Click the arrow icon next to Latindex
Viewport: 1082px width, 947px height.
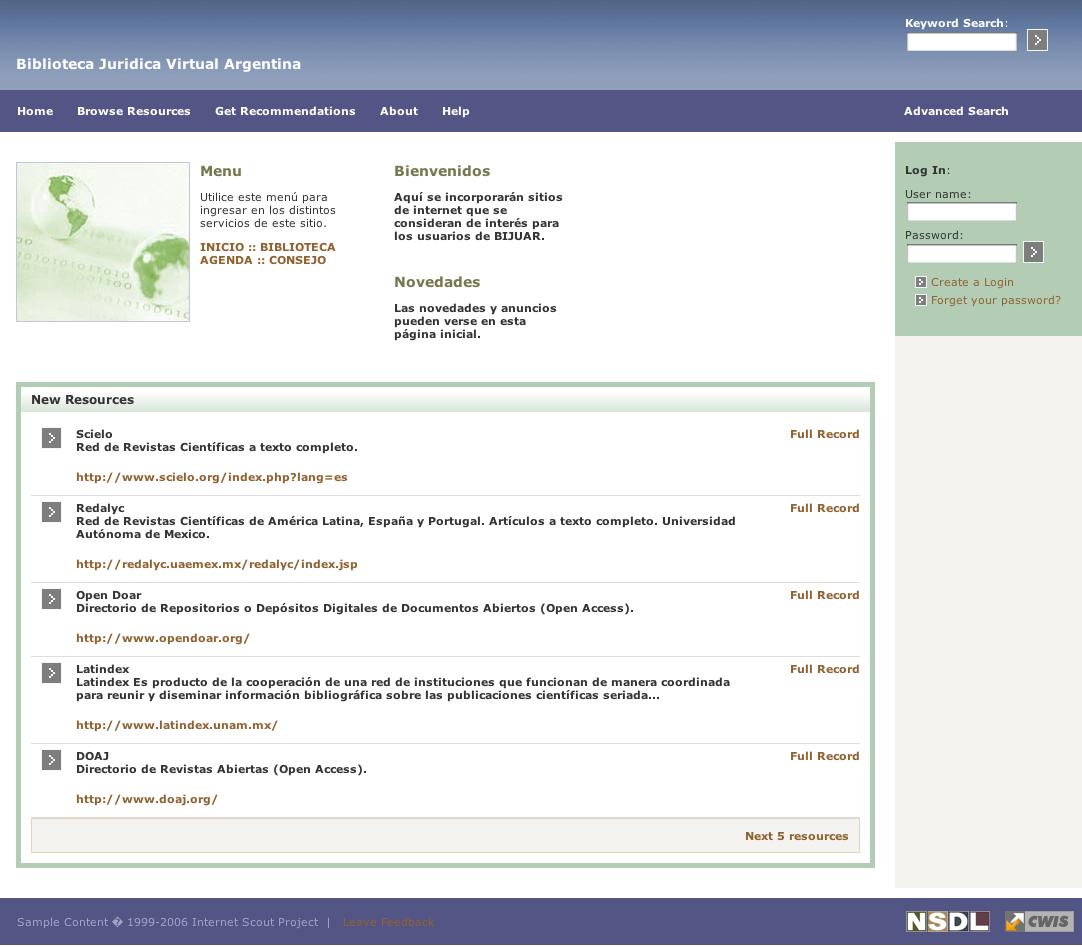52,673
